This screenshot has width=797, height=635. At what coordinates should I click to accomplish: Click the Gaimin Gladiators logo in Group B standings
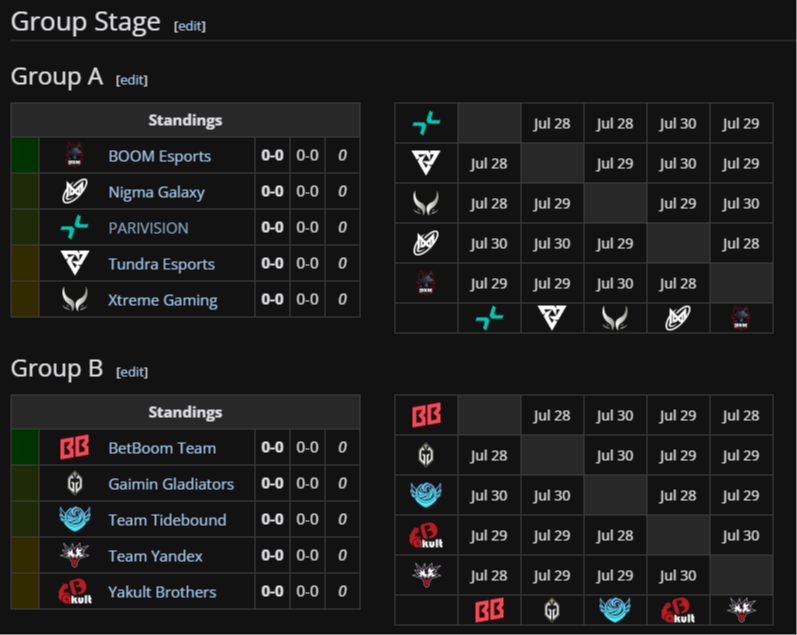(x=75, y=484)
